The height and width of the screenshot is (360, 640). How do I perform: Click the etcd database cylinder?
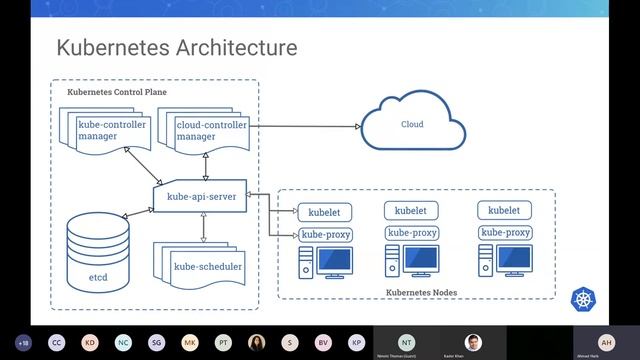[x=98, y=253]
